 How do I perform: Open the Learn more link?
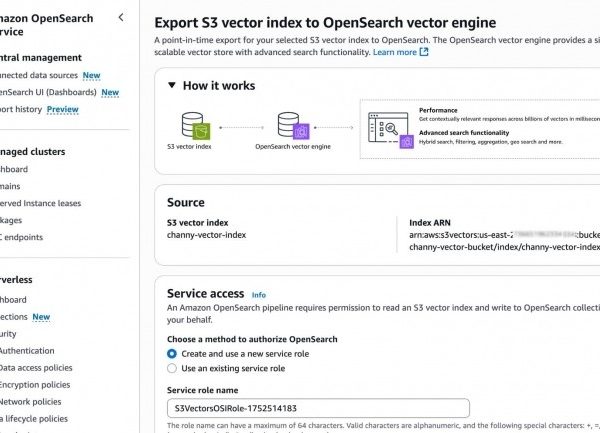pos(394,52)
